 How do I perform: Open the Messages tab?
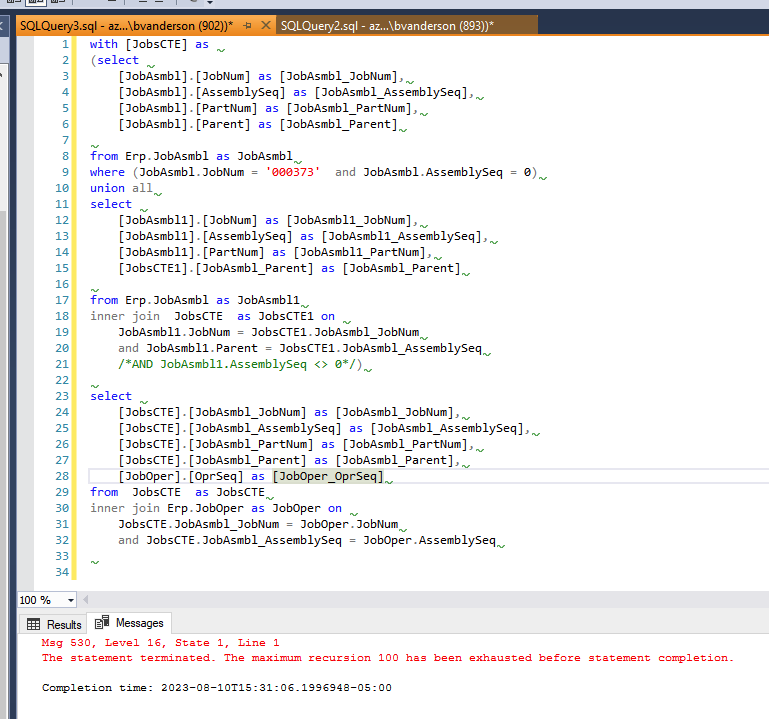click(x=129, y=623)
